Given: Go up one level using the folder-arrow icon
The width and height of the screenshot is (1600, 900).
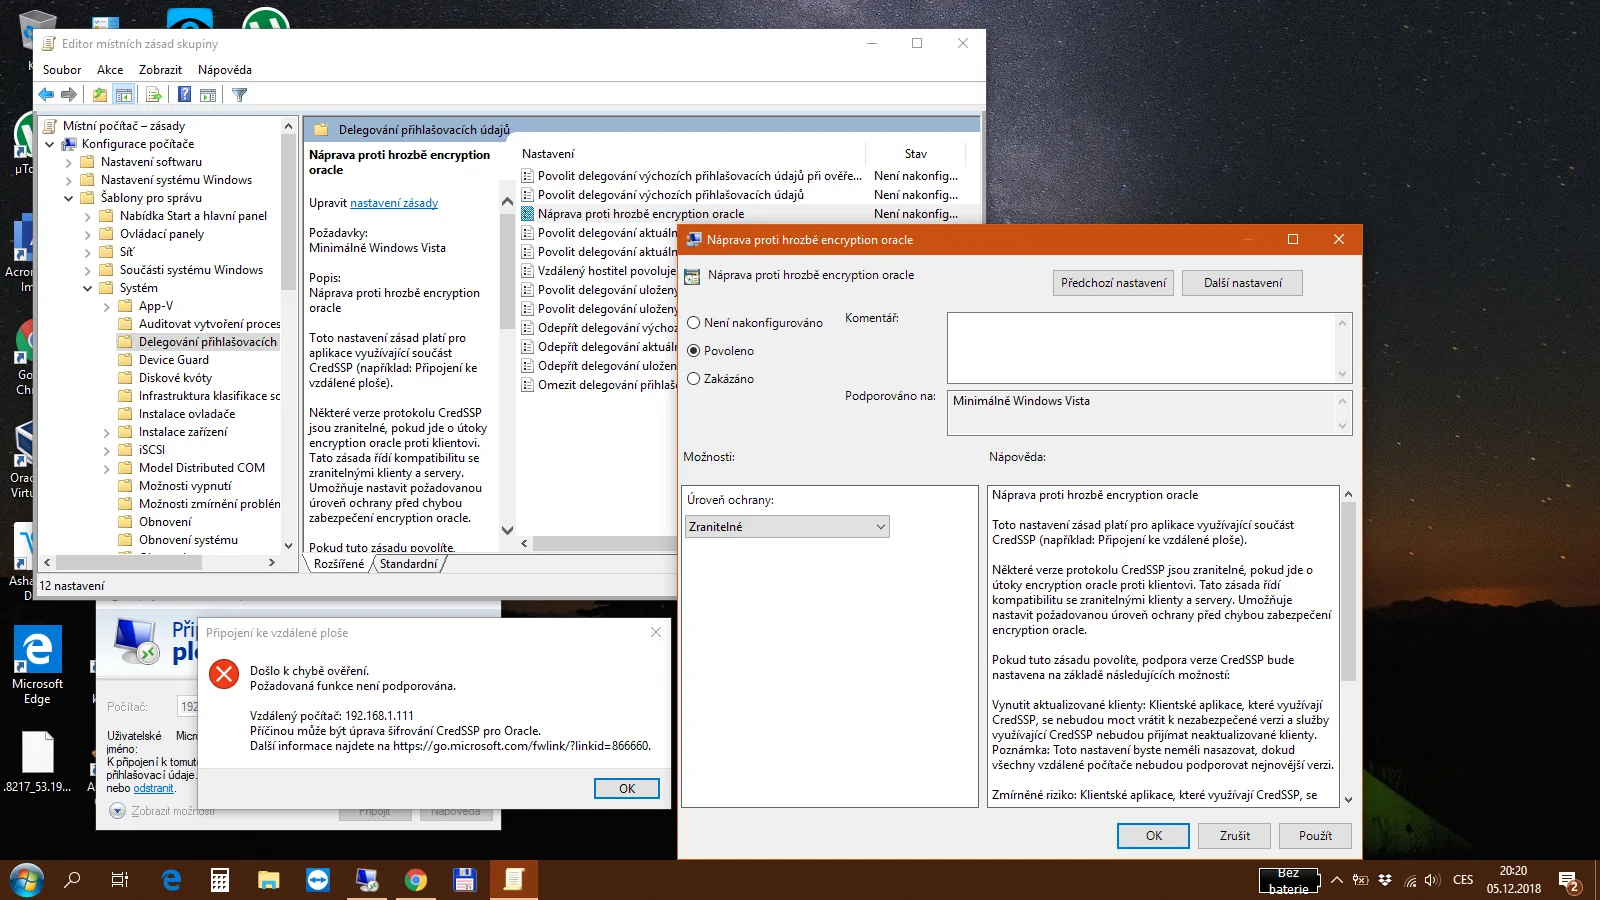Looking at the screenshot, I should [100, 95].
